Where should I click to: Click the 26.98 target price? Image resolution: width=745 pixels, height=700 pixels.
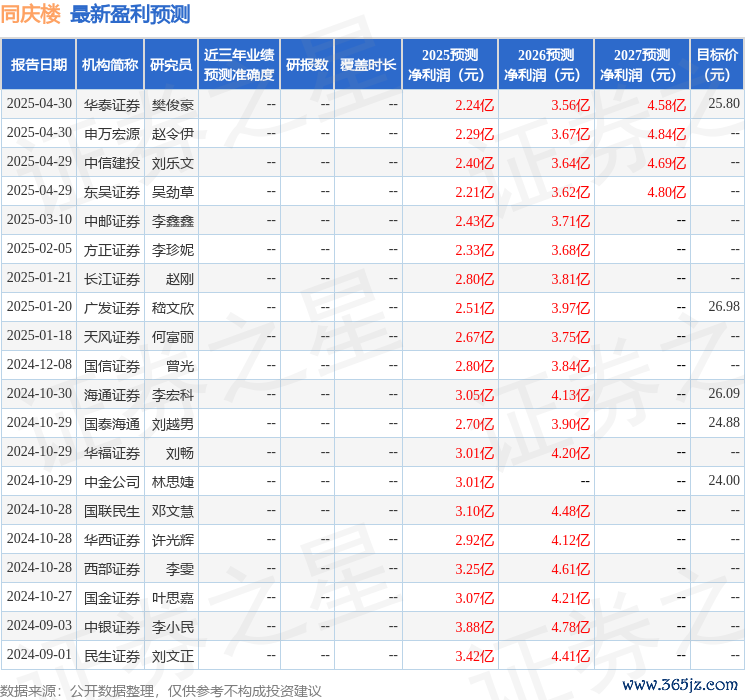[x=724, y=307]
